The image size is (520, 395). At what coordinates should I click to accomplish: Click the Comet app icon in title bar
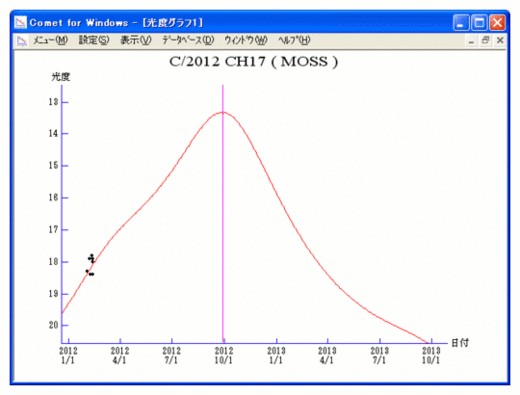20,23
